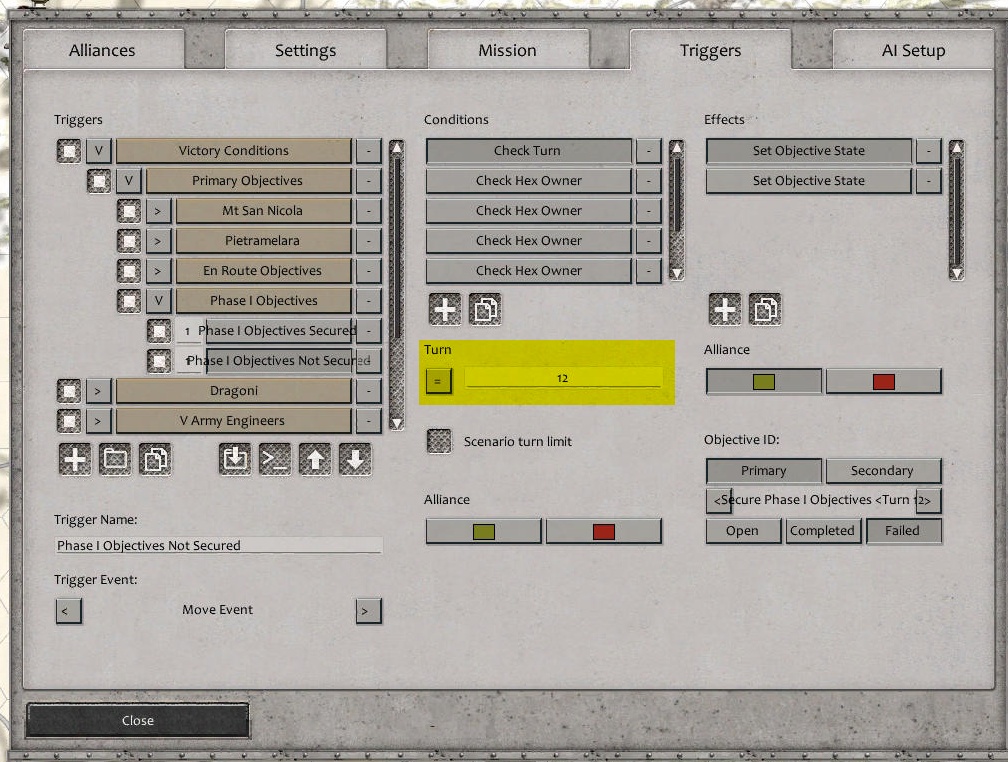Viewport: 1008px width, 762px height.
Task: Remove first Set Objective State effect
Action: pyautogui.click(x=928, y=150)
